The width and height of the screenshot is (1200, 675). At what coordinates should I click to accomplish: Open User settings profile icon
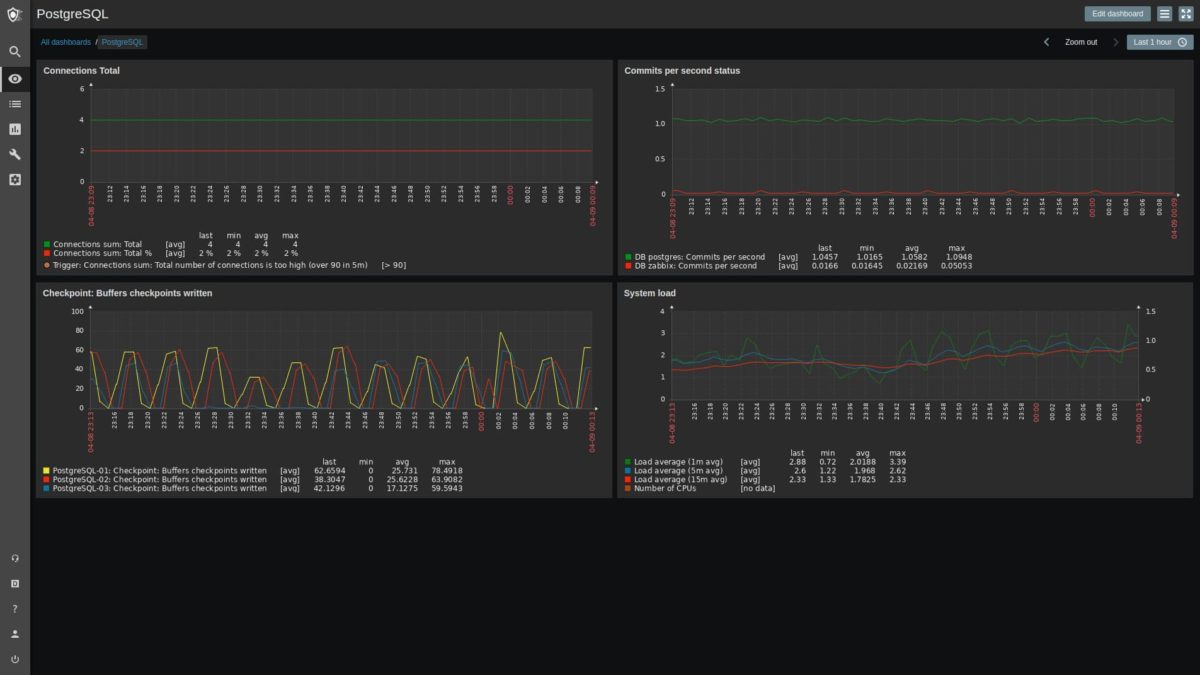[14, 634]
